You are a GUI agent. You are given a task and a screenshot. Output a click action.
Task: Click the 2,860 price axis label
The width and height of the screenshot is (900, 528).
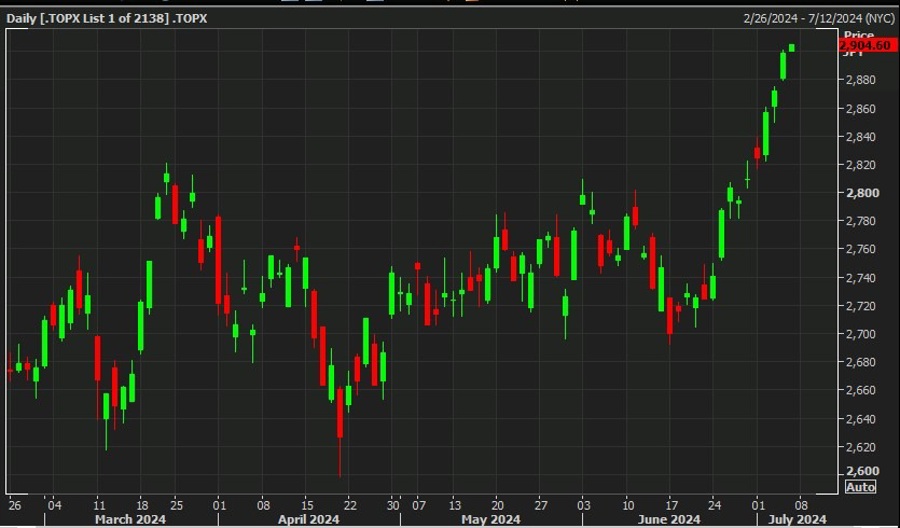pos(861,108)
